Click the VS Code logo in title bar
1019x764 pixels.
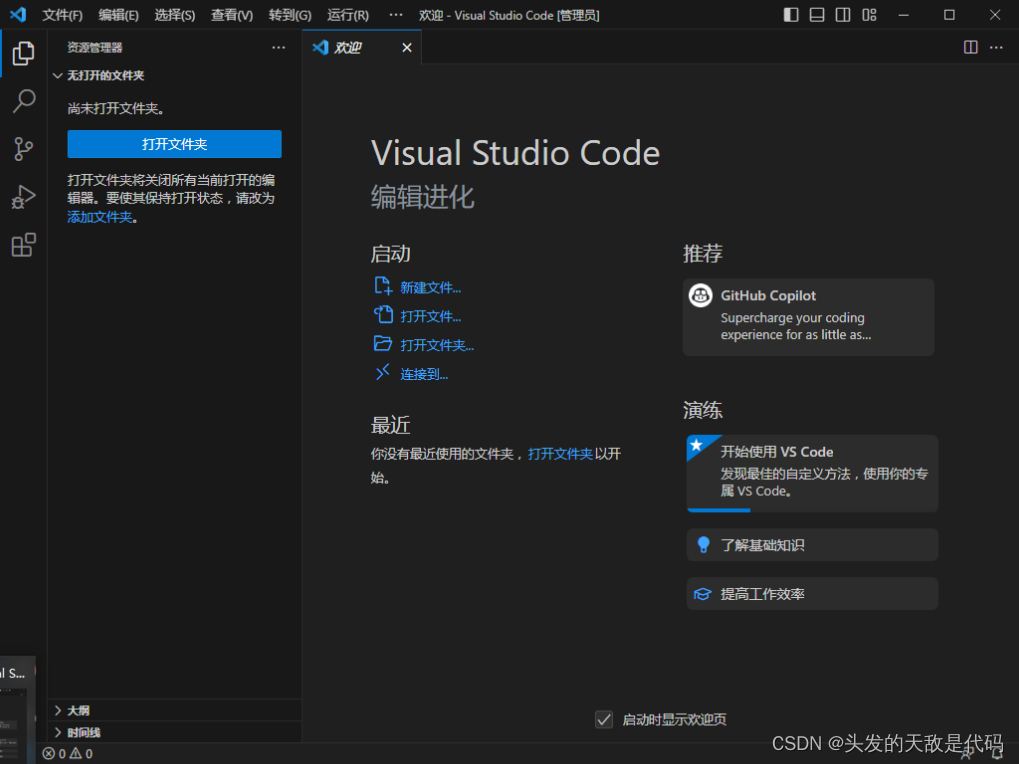[x=18, y=14]
